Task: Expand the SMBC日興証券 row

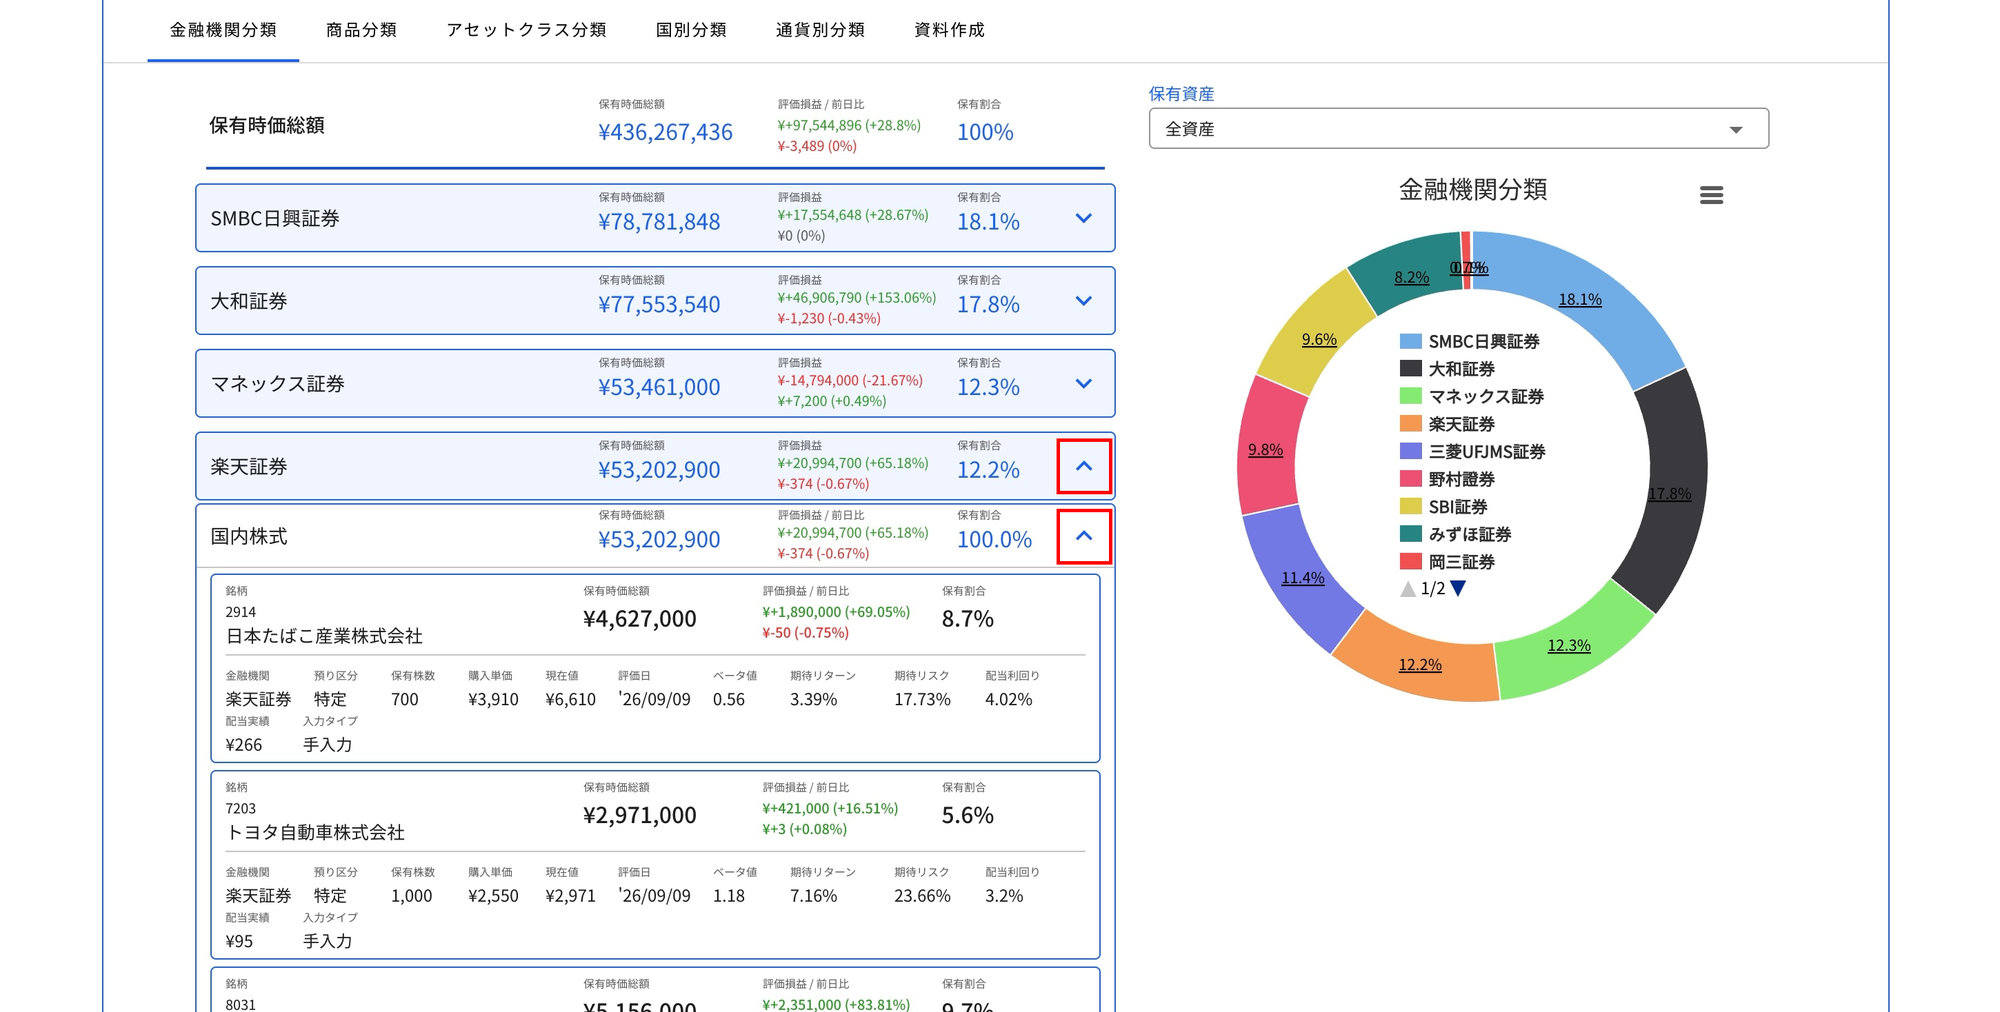Action: click(x=1083, y=218)
